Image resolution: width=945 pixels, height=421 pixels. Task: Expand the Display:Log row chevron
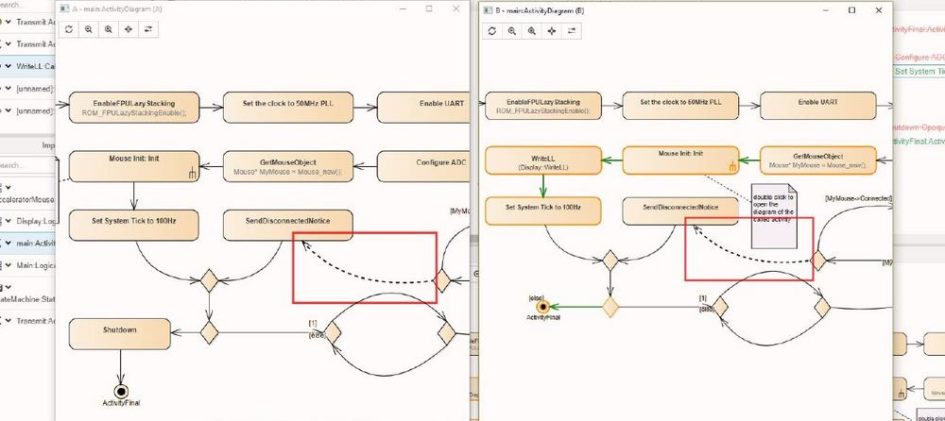coord(8,220)
